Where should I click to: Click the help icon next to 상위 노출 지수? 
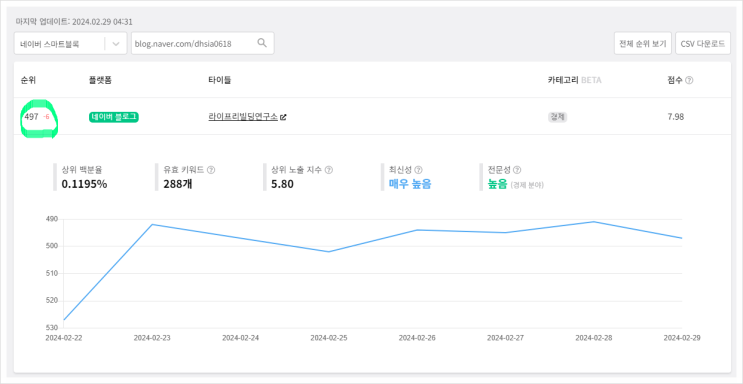pyautogui.click(x=329, y=170)
